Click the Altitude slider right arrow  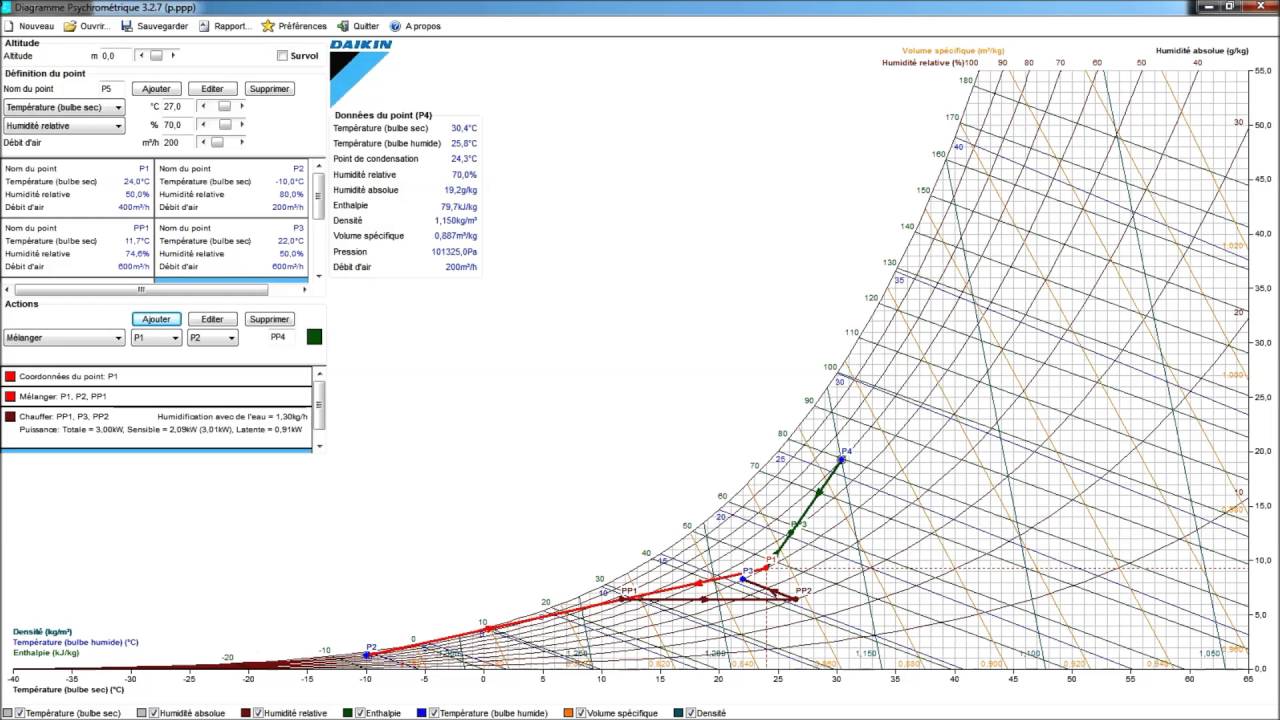pos(173,56)
